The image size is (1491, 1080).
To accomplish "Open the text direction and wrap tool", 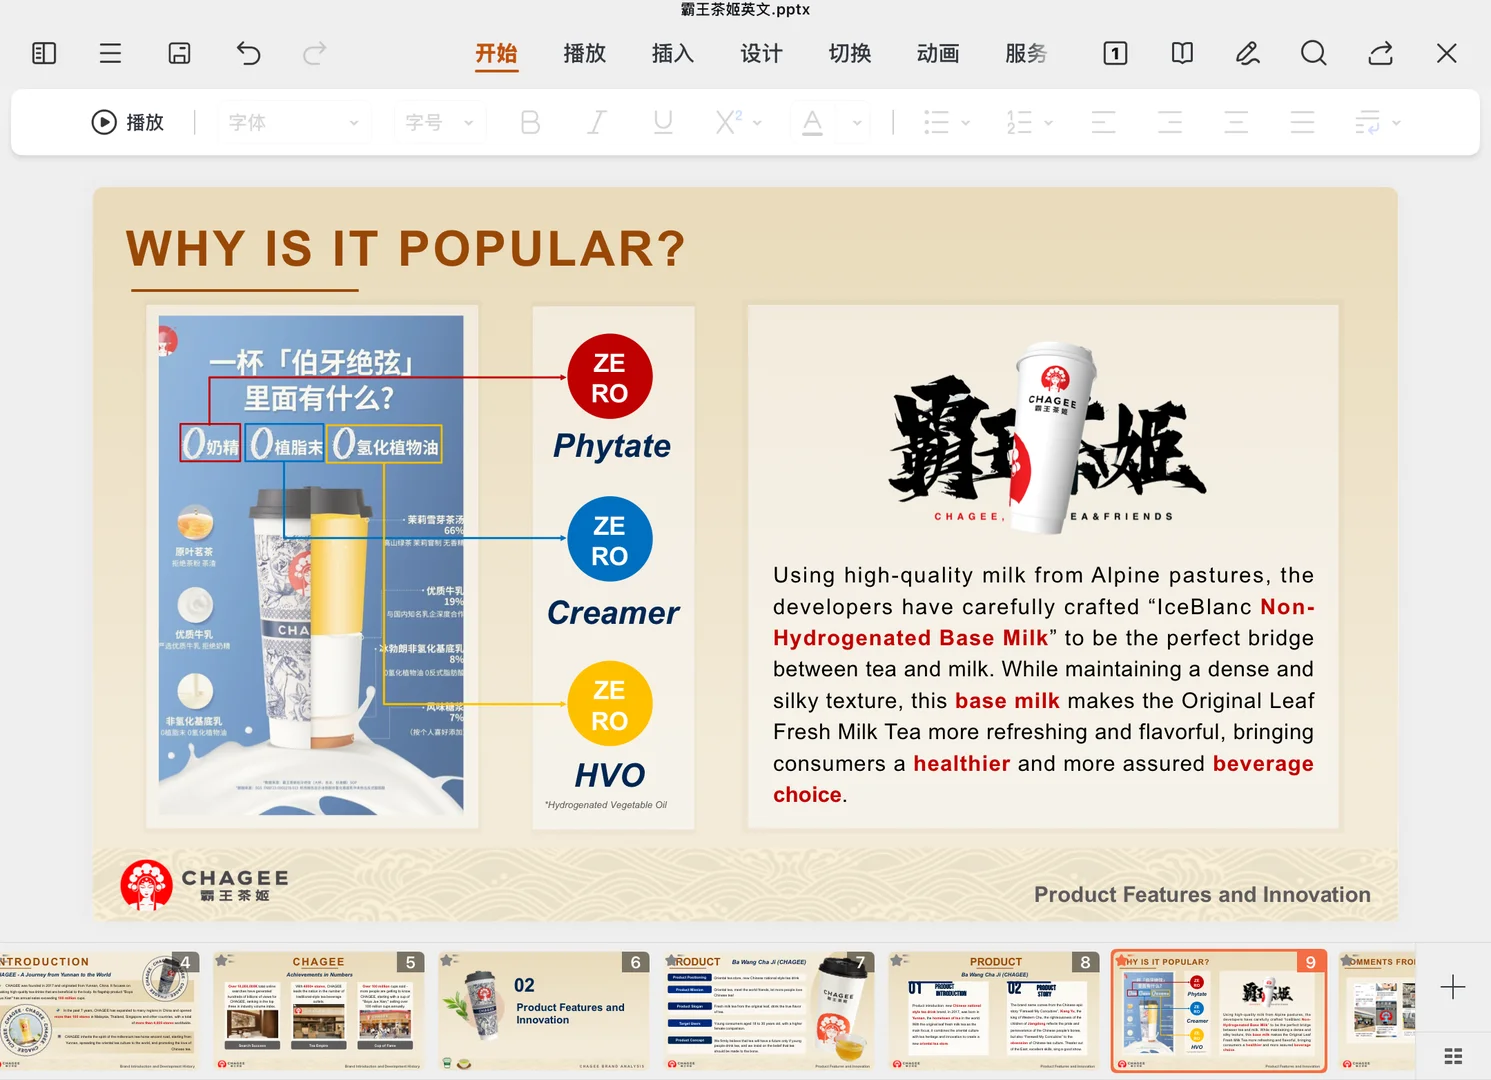I will click(x=1367, y=122).
